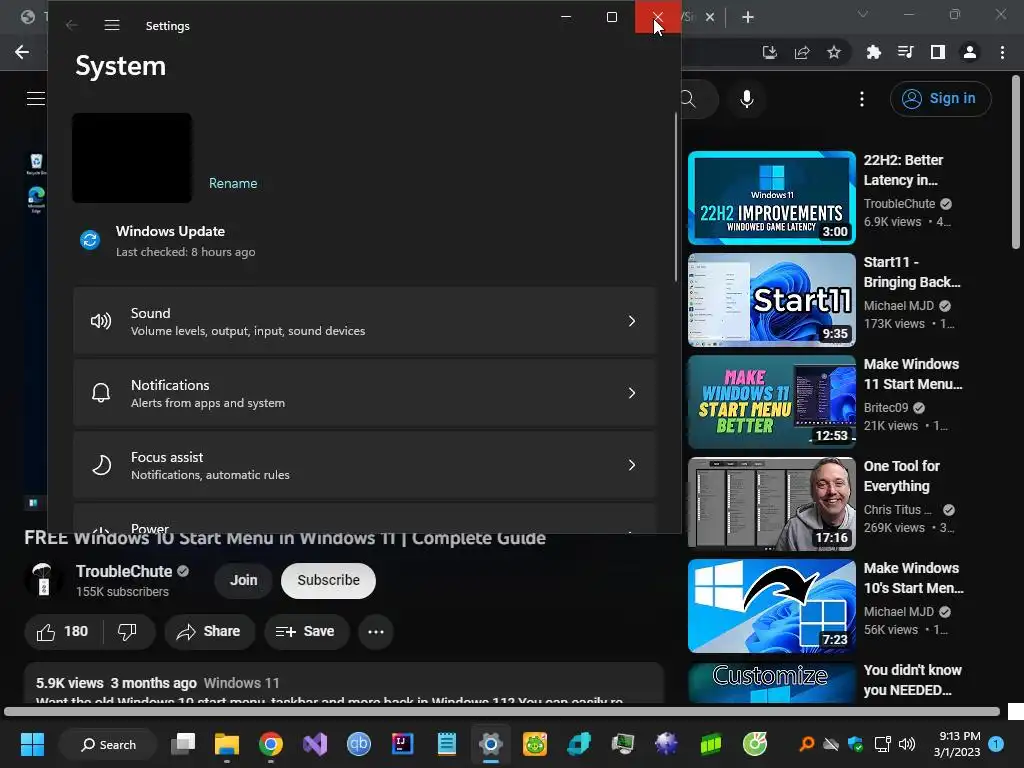Click Chrome share page icon
Viewport: 1024px width, 768px height.
(802, 52)
